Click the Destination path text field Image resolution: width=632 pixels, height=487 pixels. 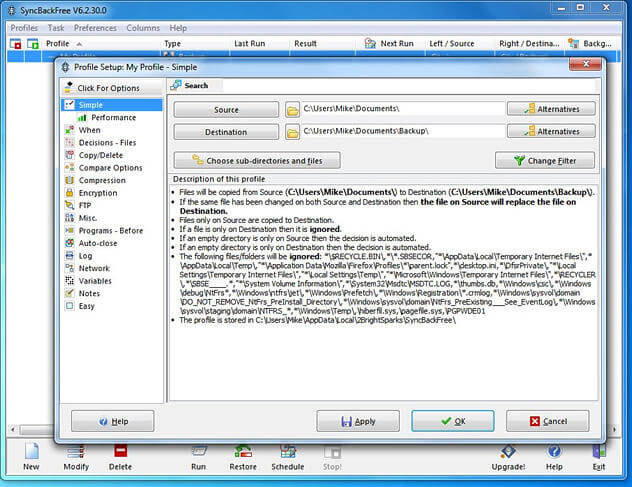(x=403, y=131)
